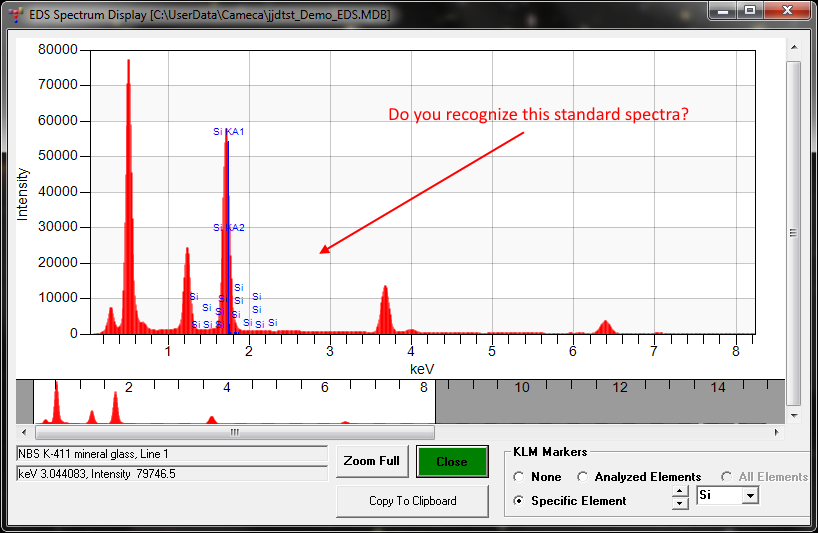Screen dimensions: 818x533
Task: Click the vertical scrollbar down arrow
Action: click(x=793, y=415)
